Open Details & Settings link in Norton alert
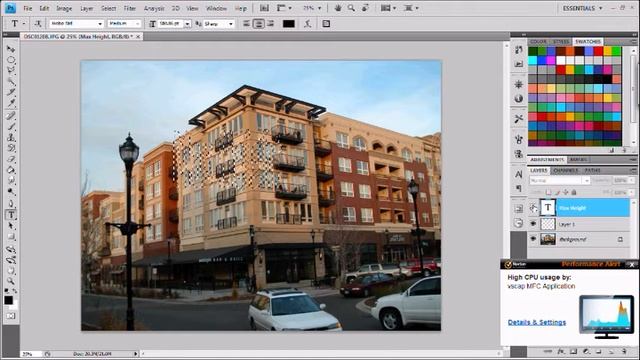This screenshot has width=640, height=360. coord(537,322)
